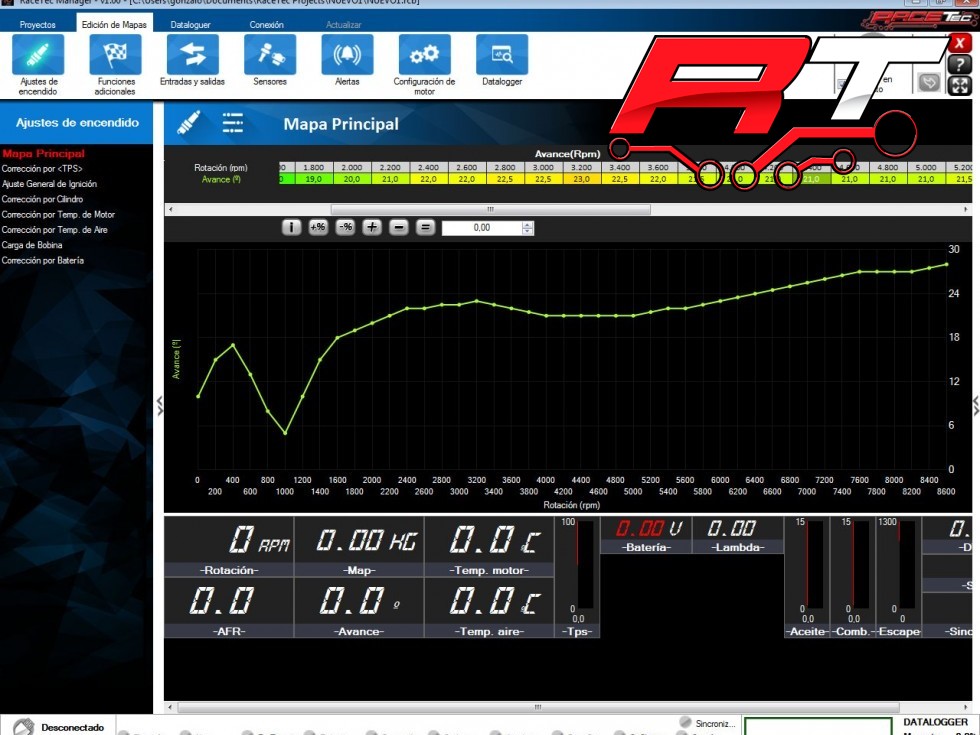Switch to the Edición de Mapas tab
This screenshot has width=980, height=735.
click(114, 24)
